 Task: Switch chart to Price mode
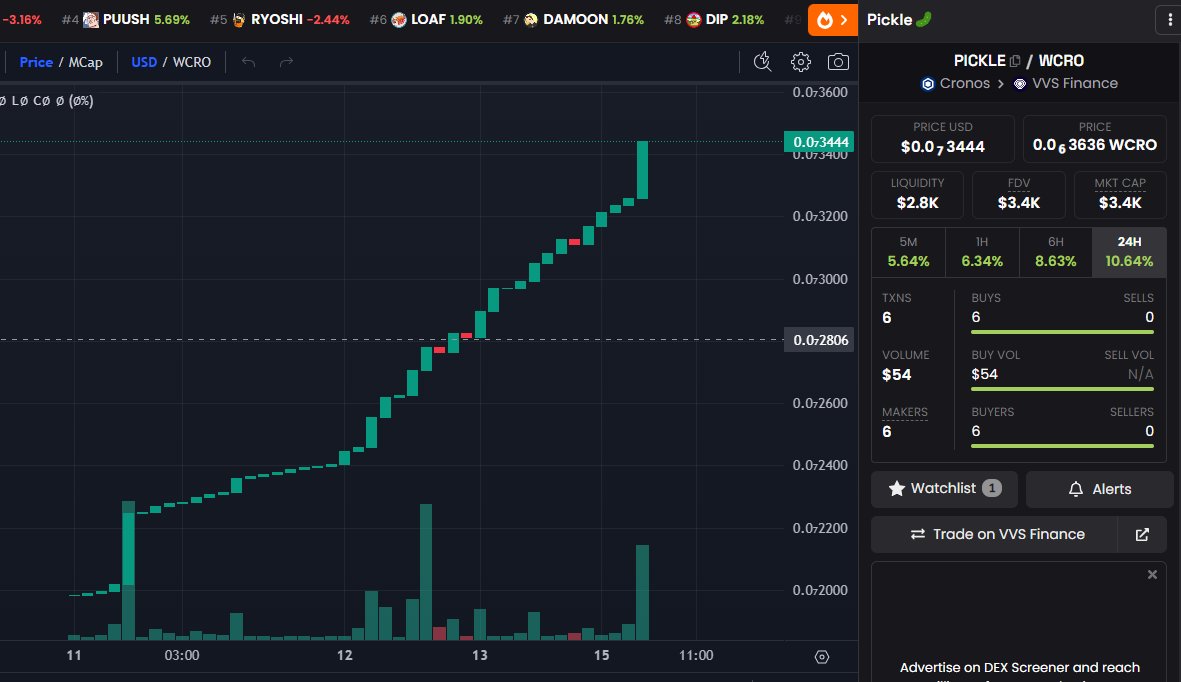point(36,62)
